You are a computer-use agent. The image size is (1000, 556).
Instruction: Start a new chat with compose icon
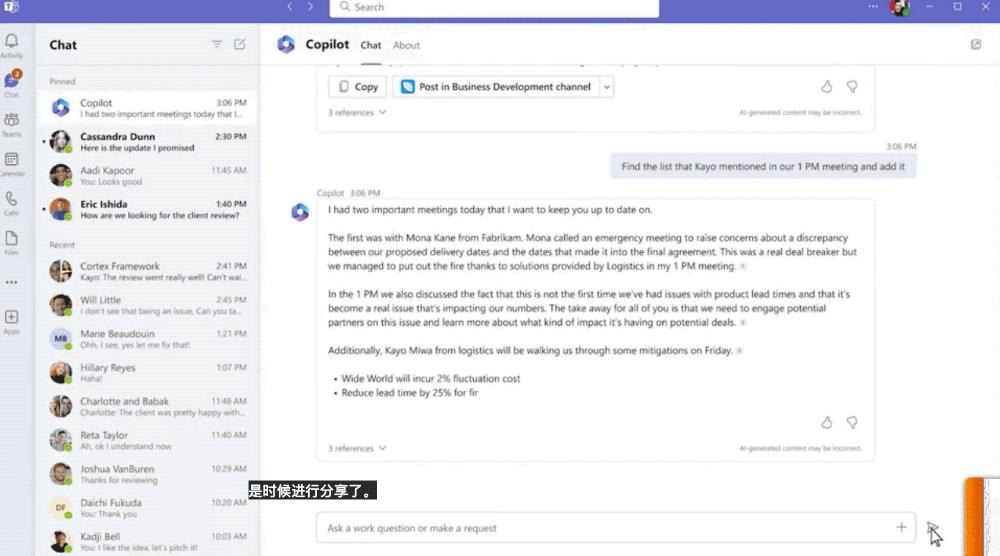pos(240,44)
